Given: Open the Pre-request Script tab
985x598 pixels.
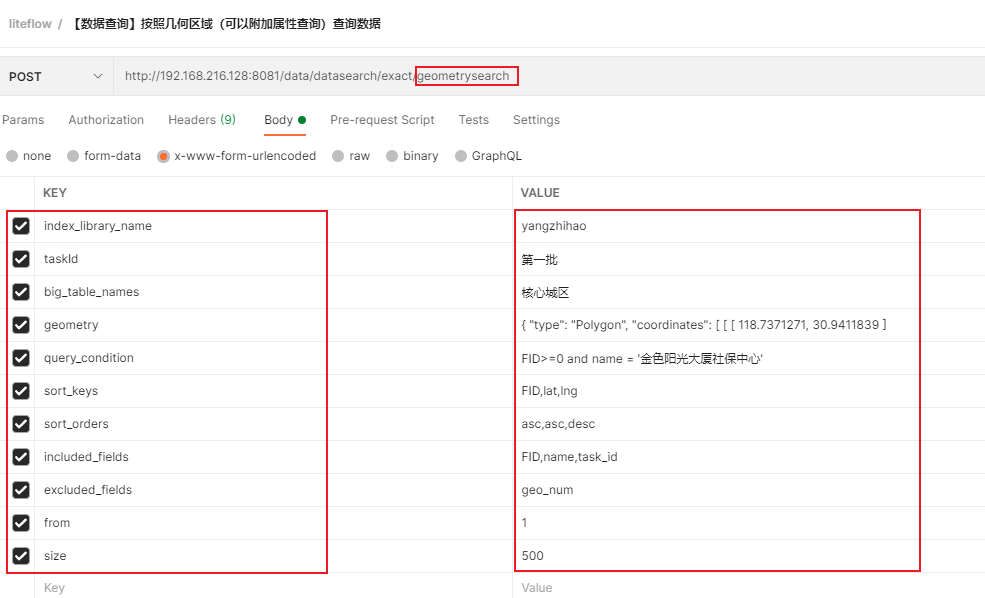Looking at the screenshot, I should click(382, 120).
